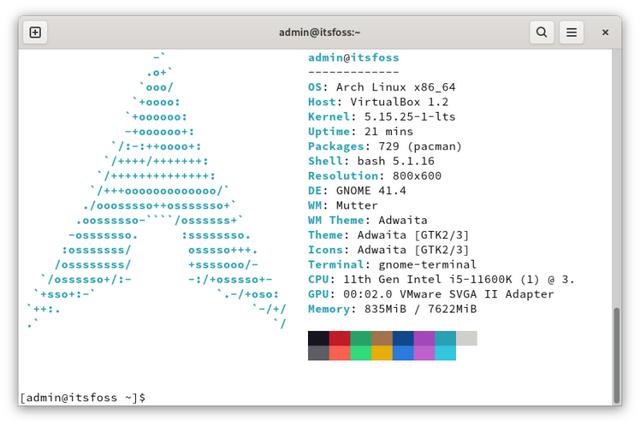Click the yellow color block

coord(382,353)
